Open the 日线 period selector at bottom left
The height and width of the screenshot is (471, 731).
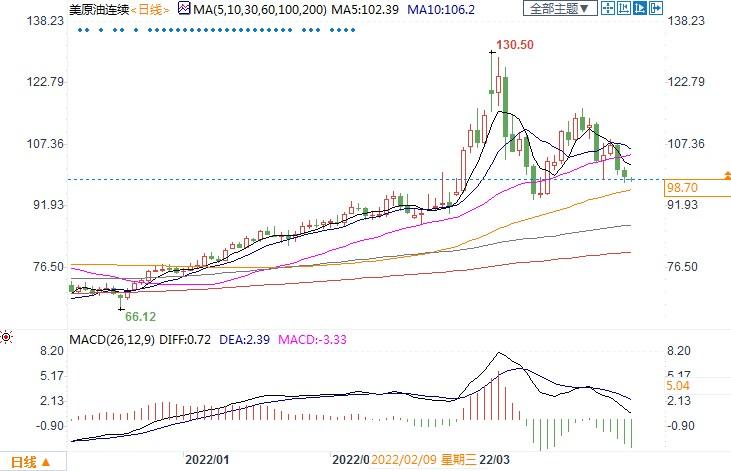click(x=31, y=461)
